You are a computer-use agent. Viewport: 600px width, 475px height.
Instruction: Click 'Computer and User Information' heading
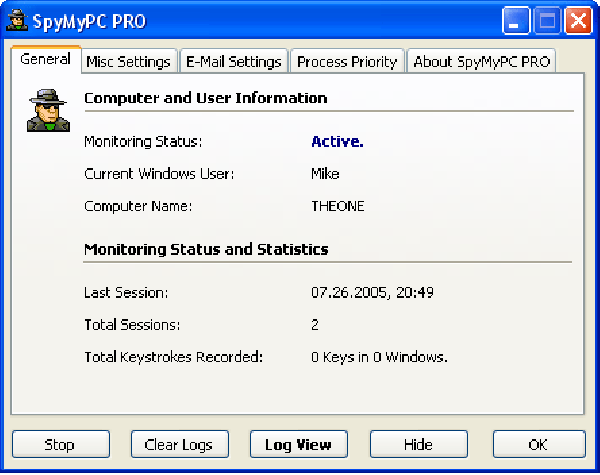(205, 98)
